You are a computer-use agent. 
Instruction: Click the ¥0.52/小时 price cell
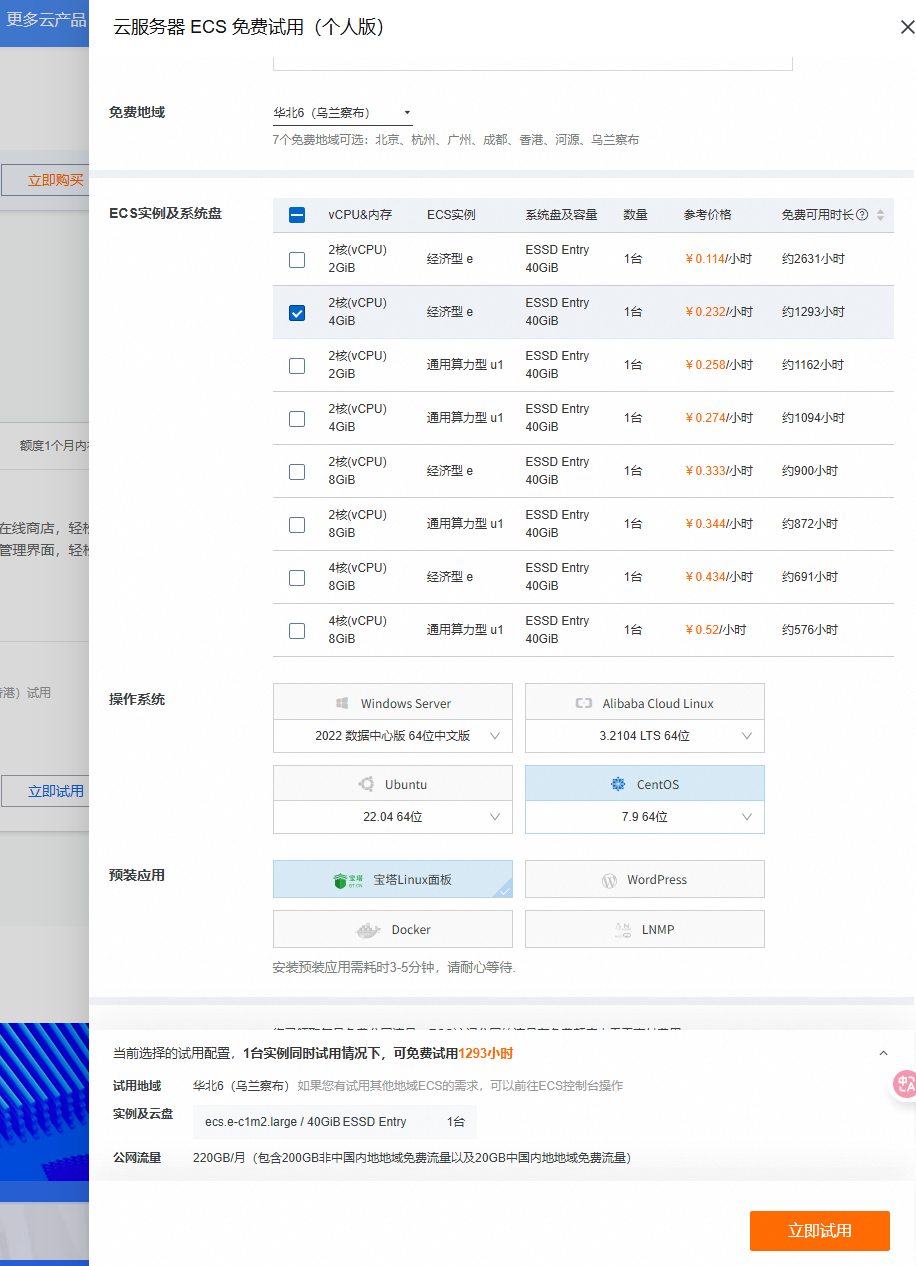(x=716, y=630)
